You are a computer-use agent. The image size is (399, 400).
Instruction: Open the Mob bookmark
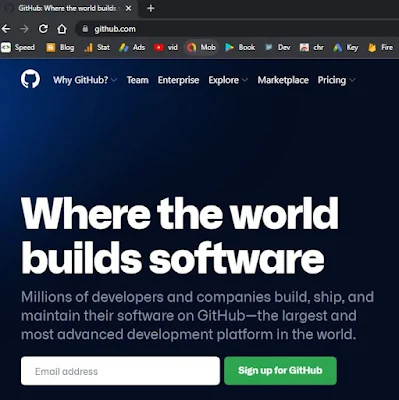click(201, 48)
